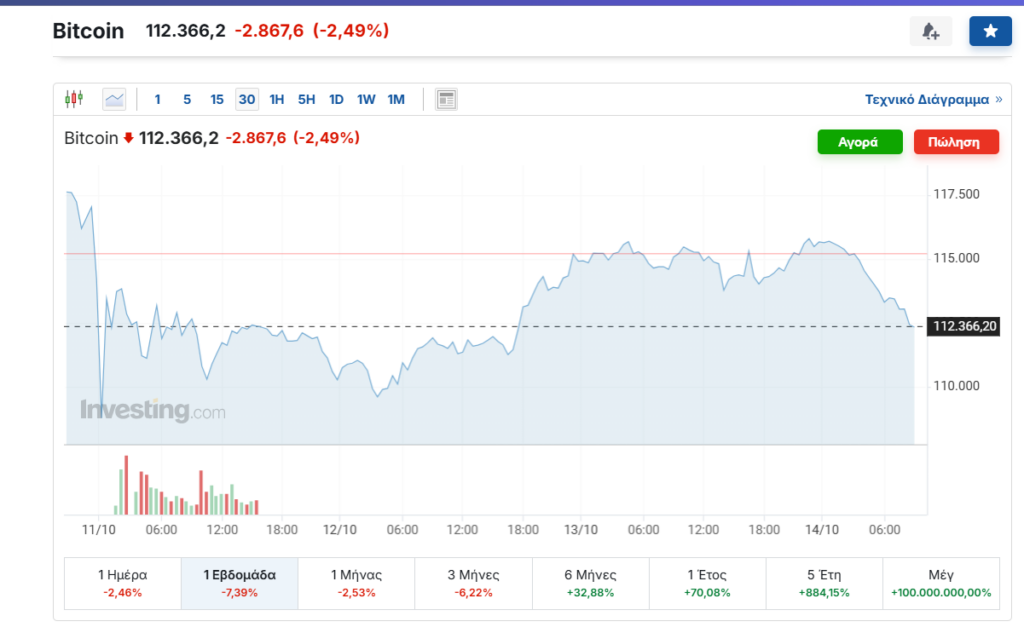The width and height of the screenshot is (1024, 633).
Task: Select the 1H chart interval
Action: (x=277, y=99)
